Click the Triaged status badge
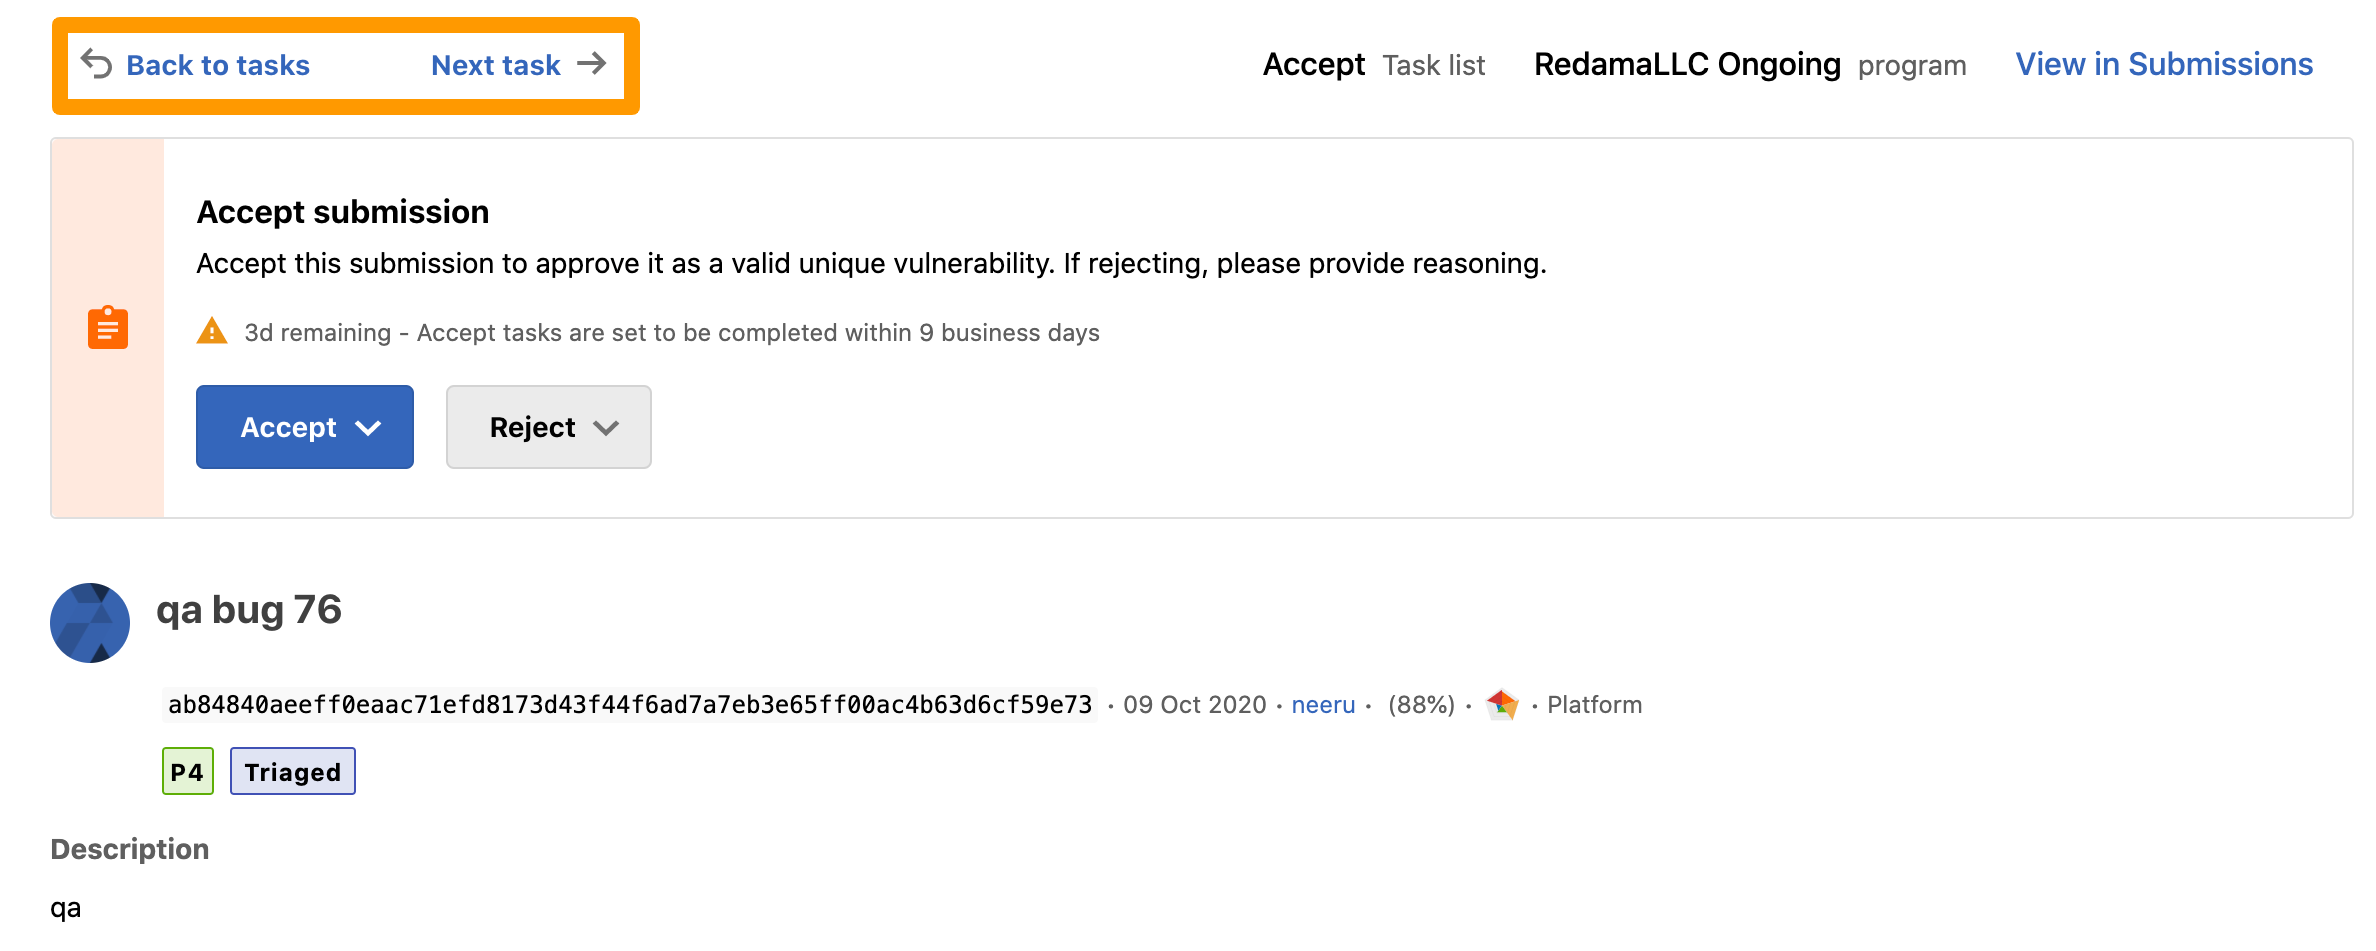2376x951 pixels. pos(293,771)
